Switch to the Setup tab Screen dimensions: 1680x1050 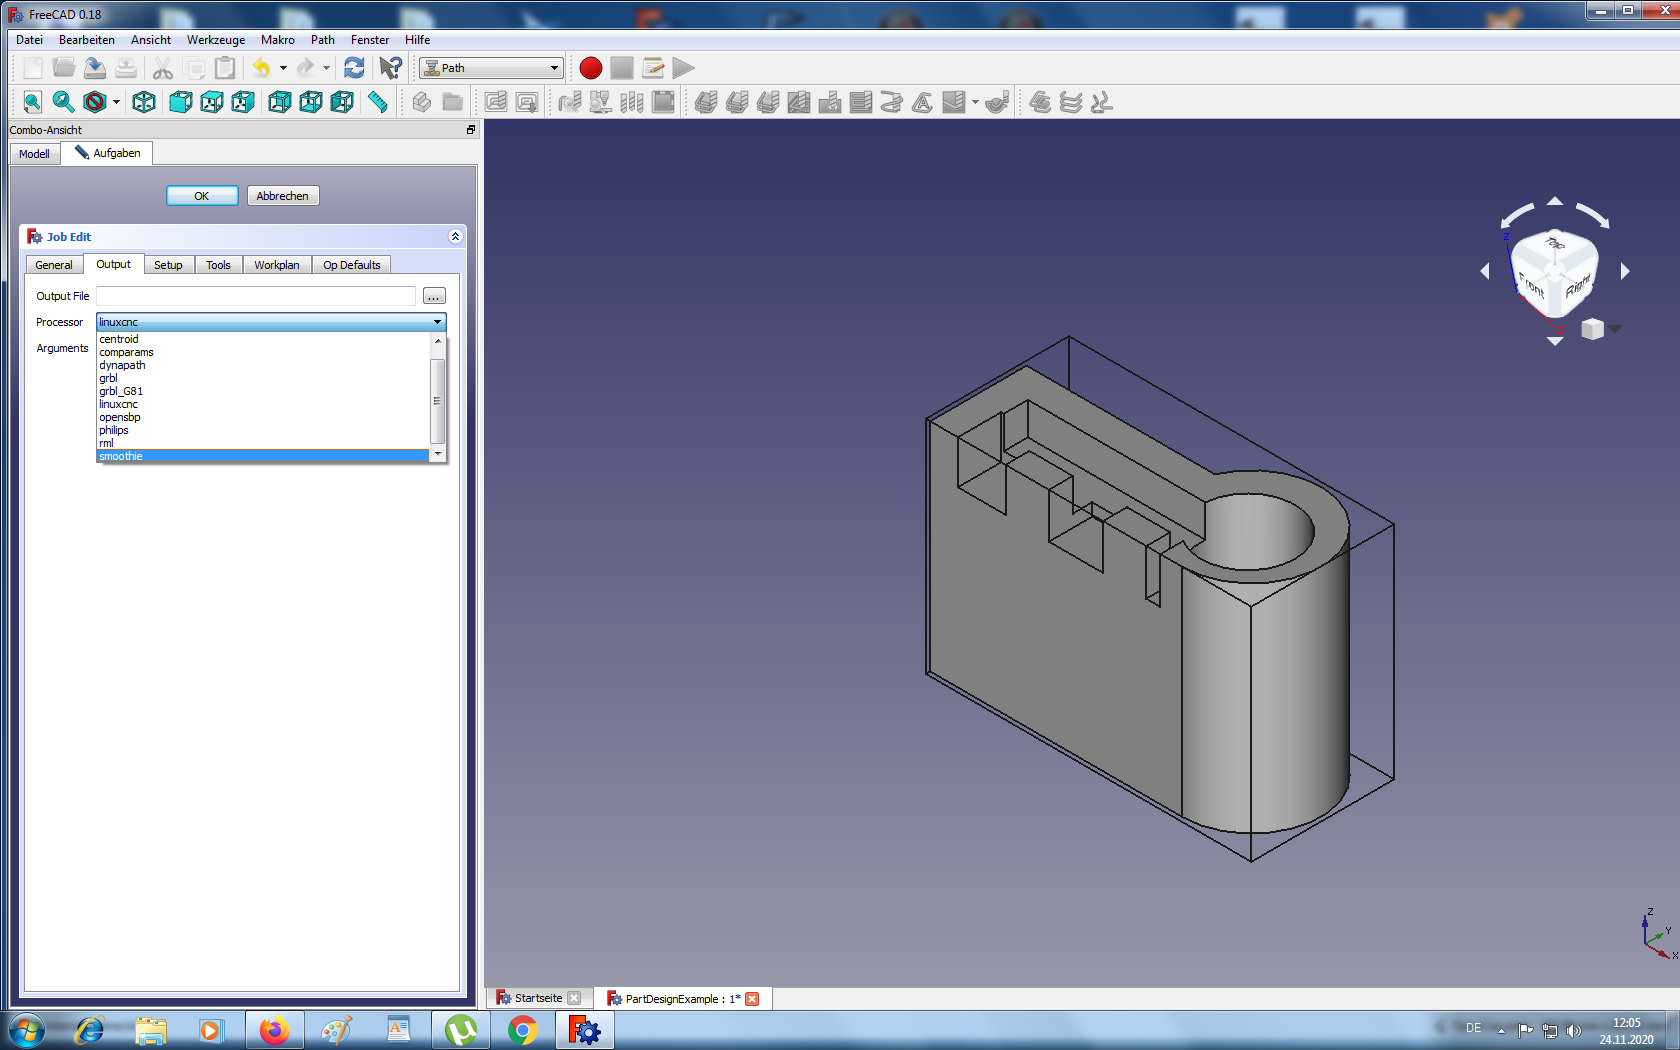point(168,265)
